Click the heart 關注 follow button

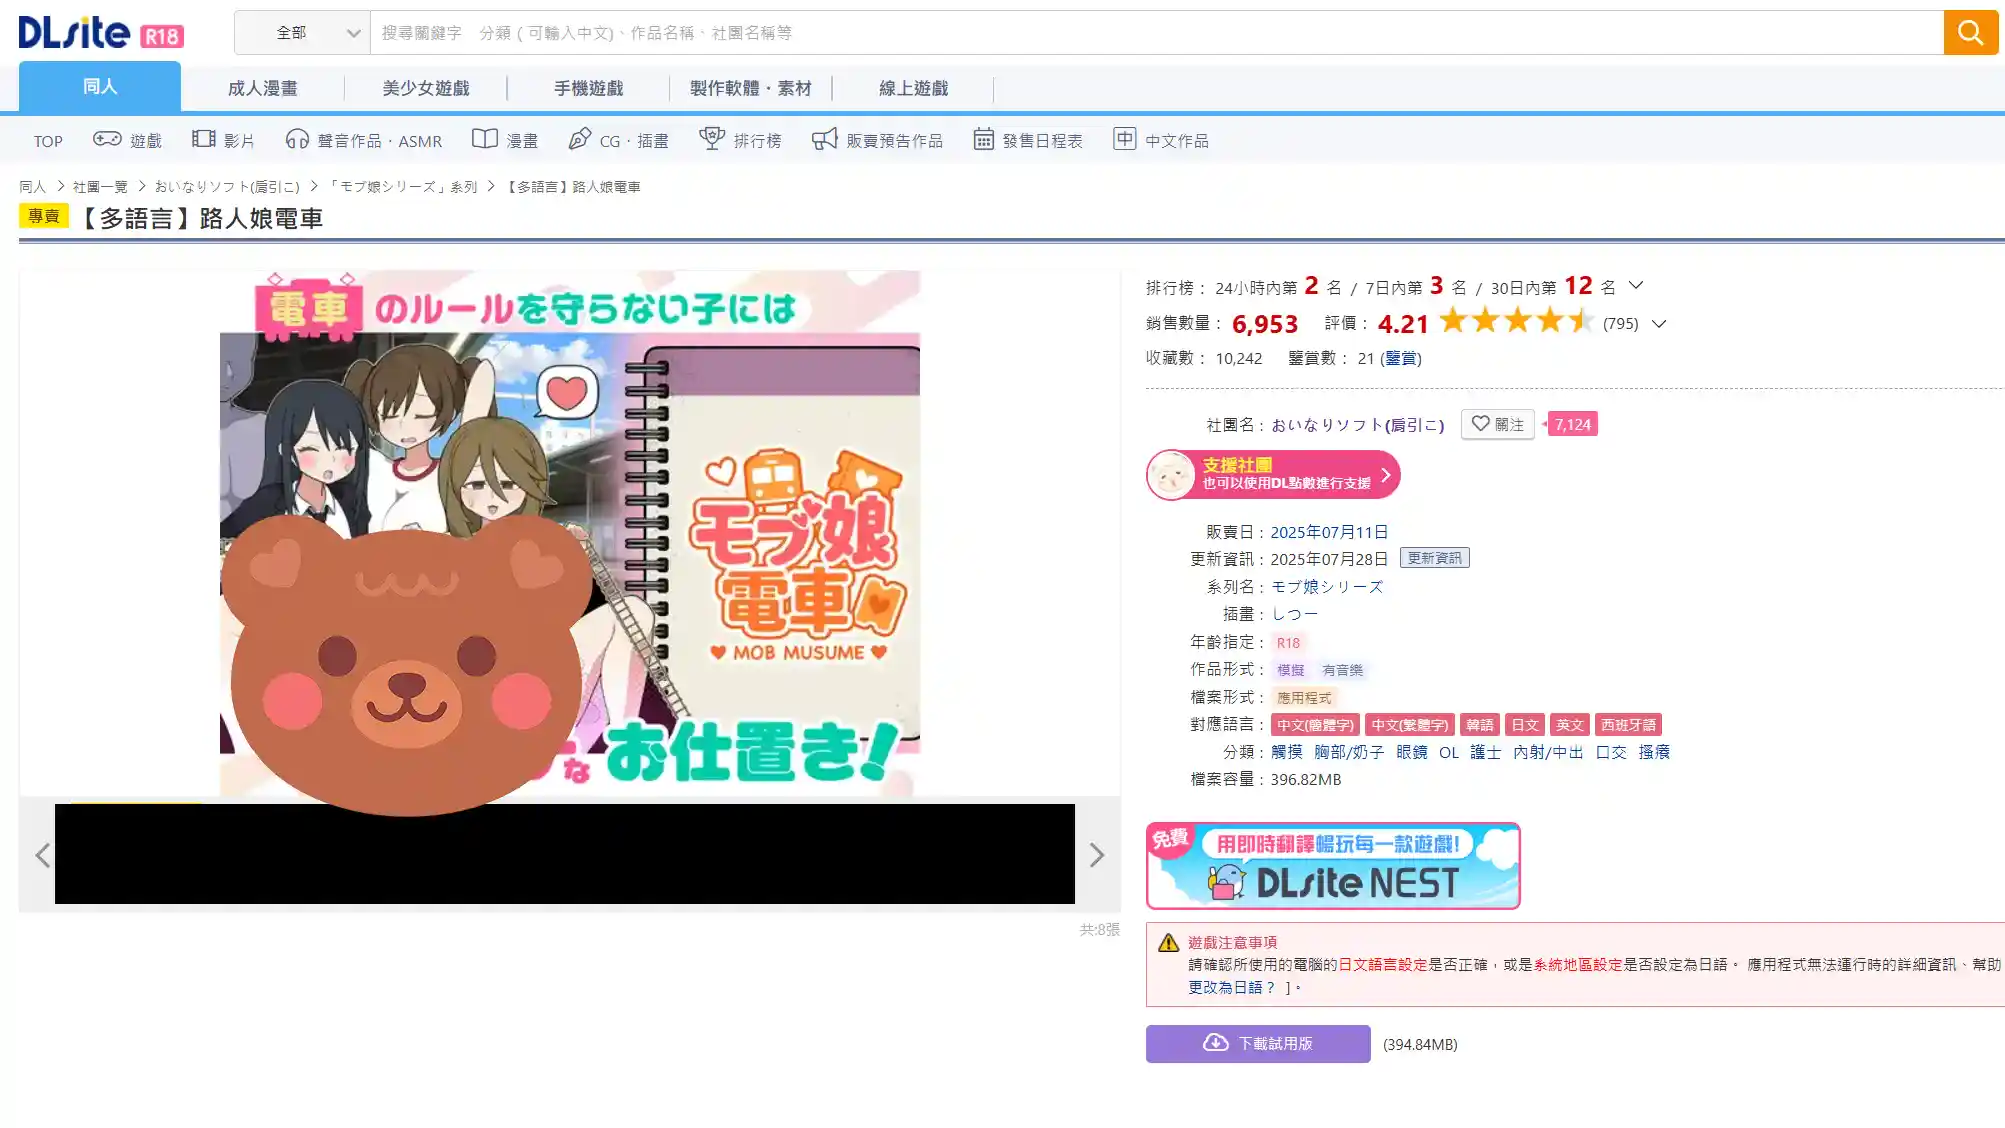[x=1498, y=424]
